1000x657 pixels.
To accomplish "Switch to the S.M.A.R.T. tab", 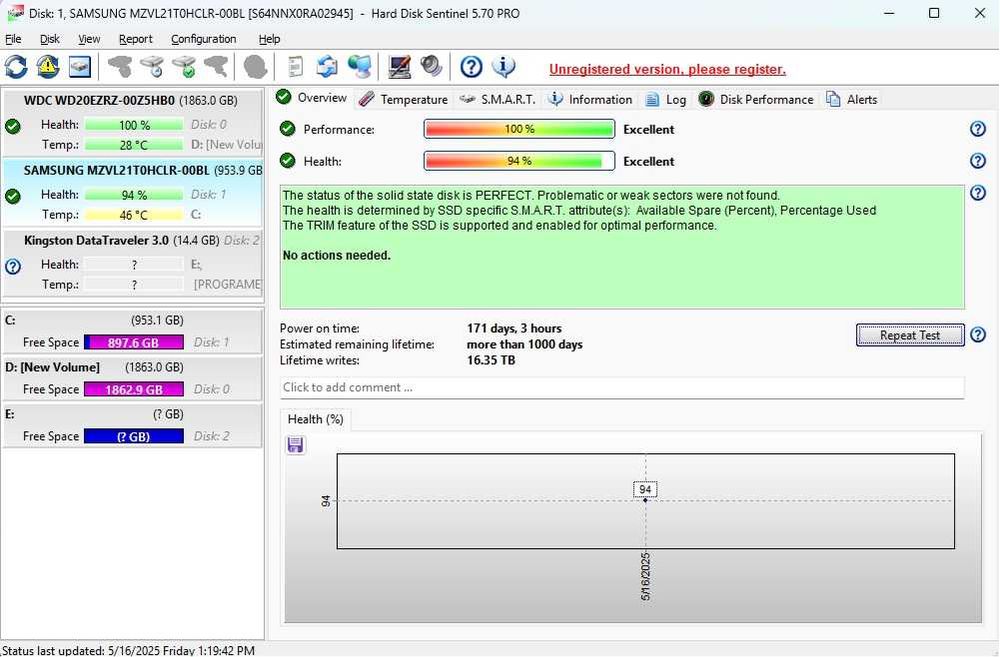I will (497, 100).
